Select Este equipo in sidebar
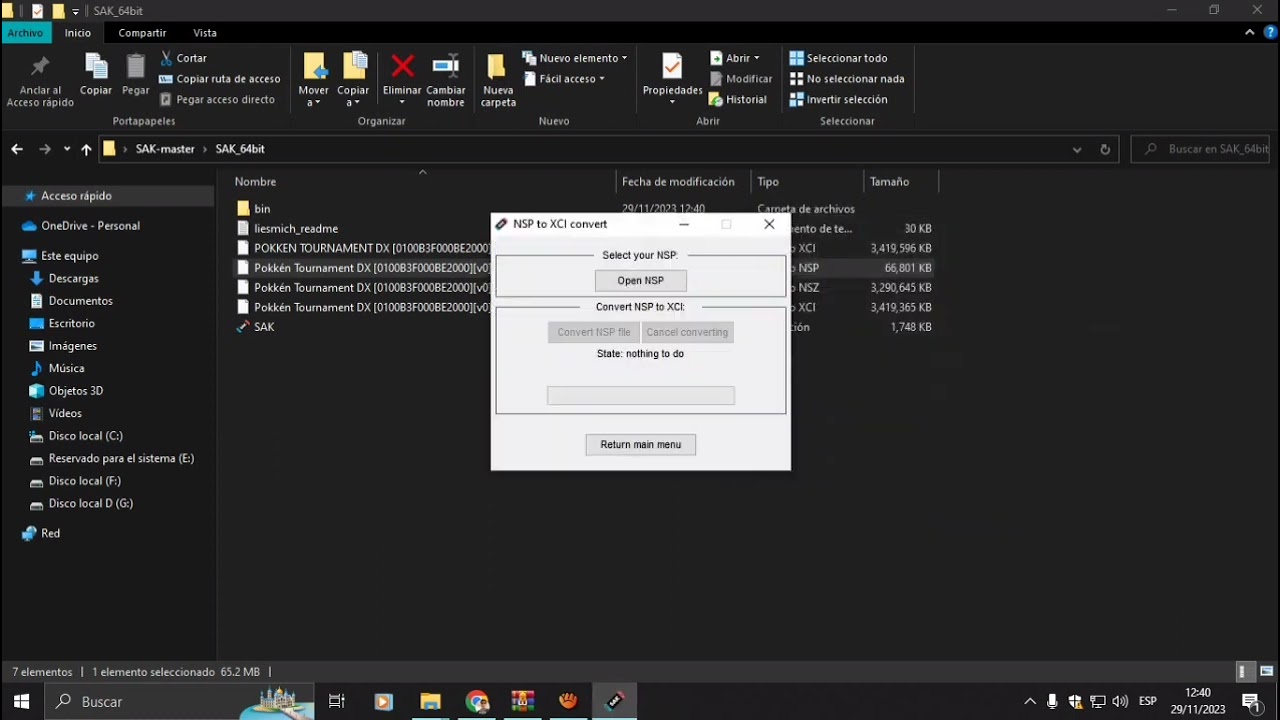 [69, 256]
